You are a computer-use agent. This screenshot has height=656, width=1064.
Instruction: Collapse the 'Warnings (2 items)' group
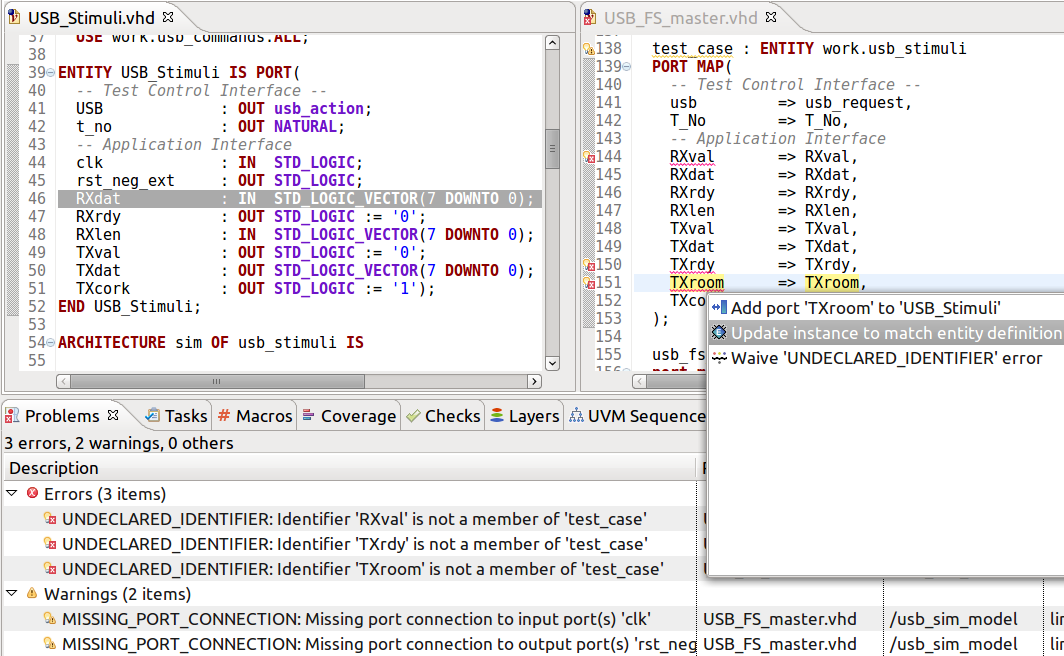(12, 593)
